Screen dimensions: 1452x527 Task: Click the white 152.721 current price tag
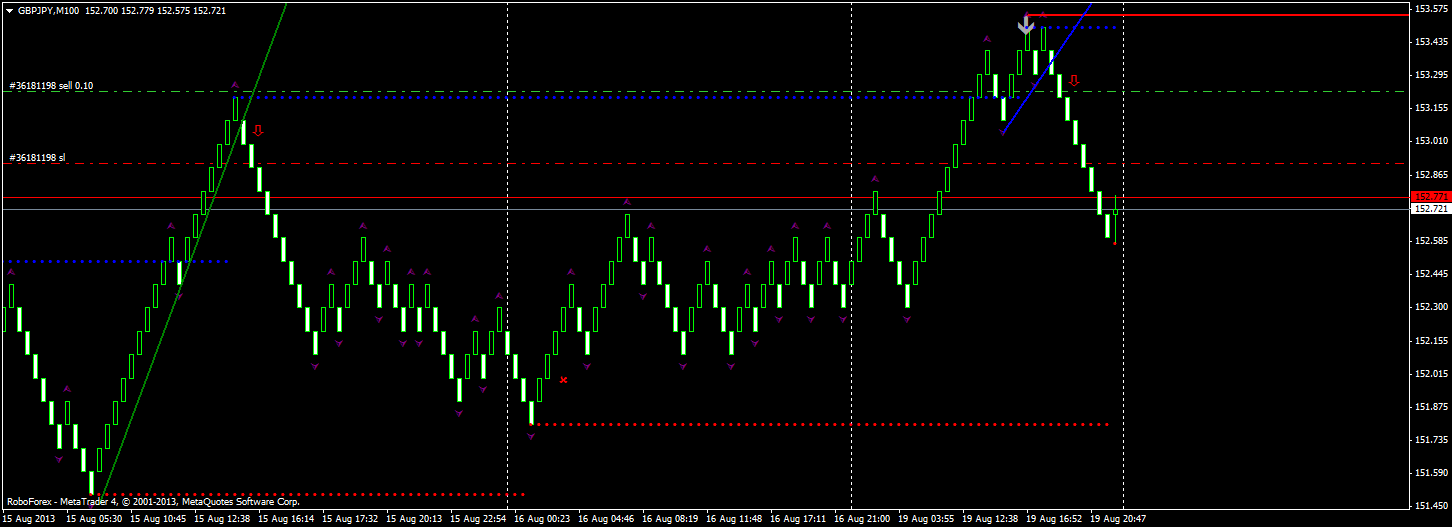pos(1429,208)
